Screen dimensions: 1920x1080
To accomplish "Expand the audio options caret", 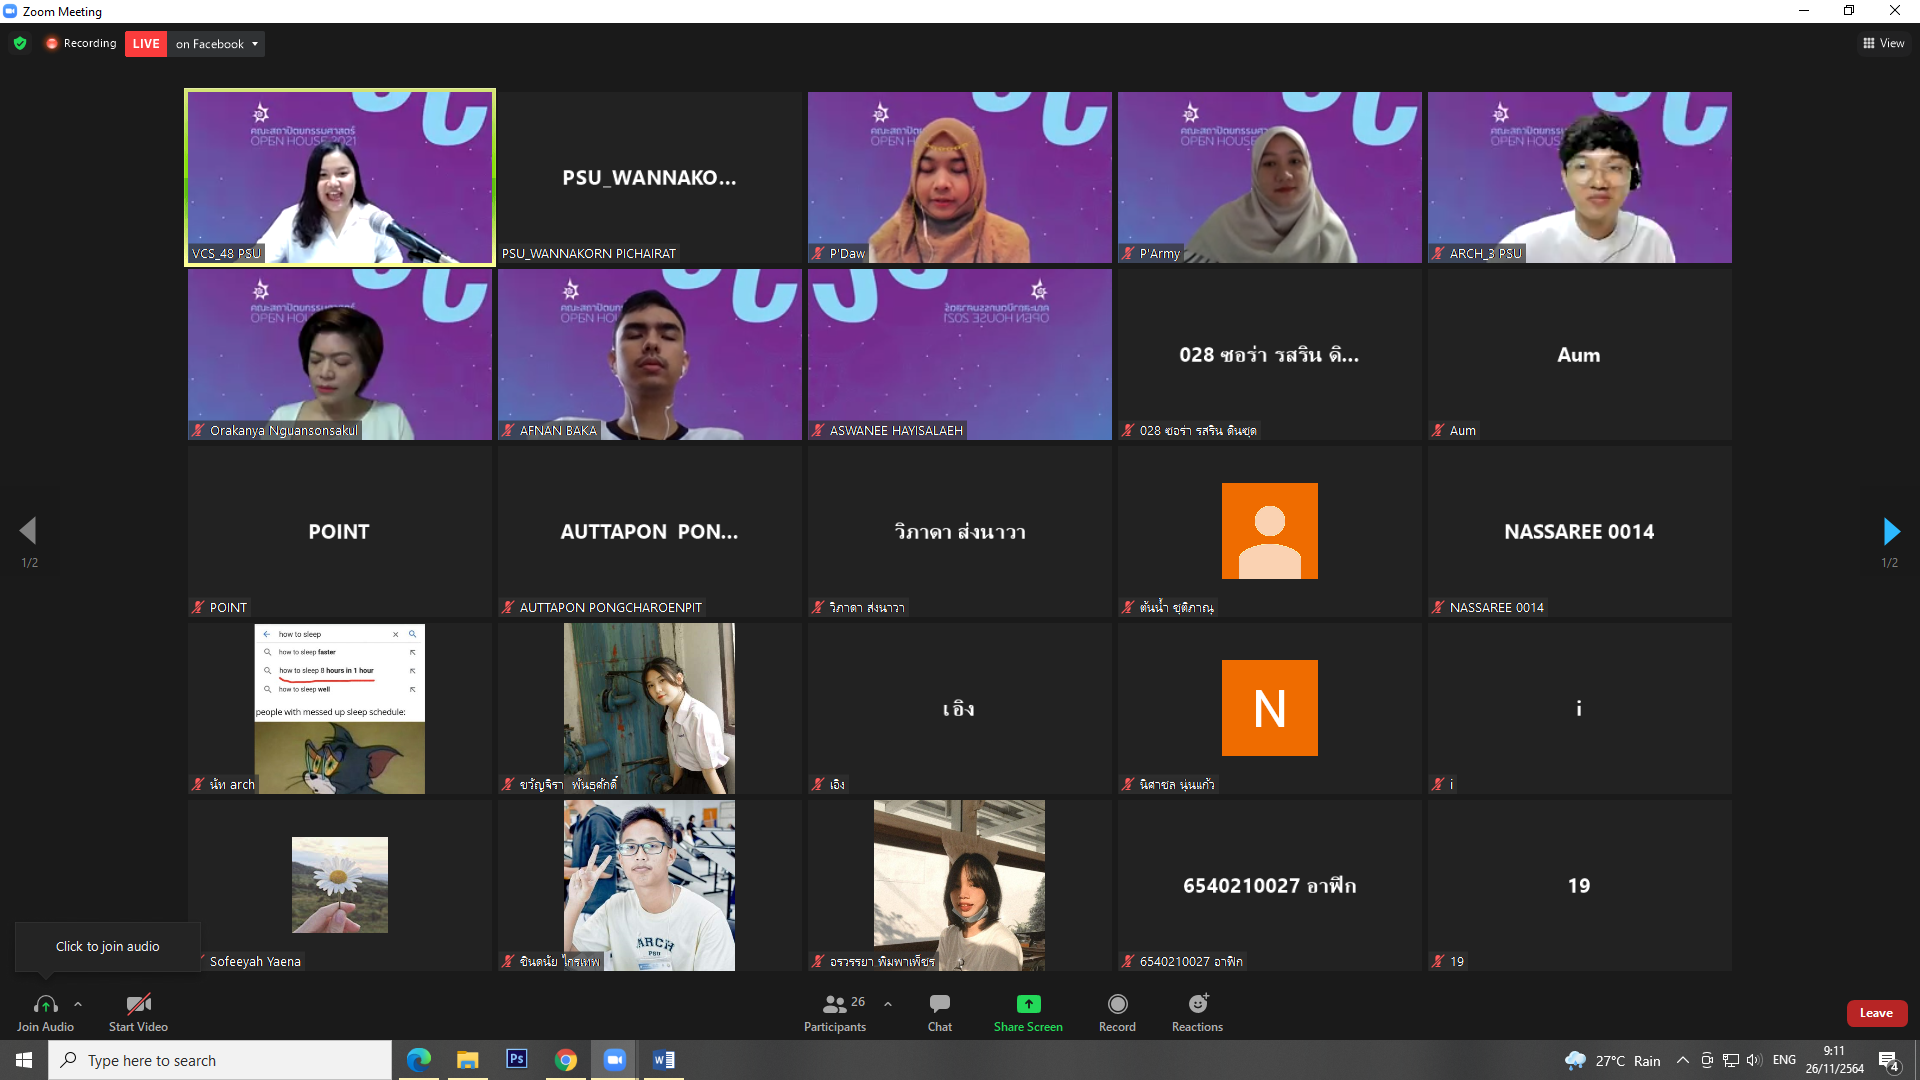I will (x=78, y=1004).
